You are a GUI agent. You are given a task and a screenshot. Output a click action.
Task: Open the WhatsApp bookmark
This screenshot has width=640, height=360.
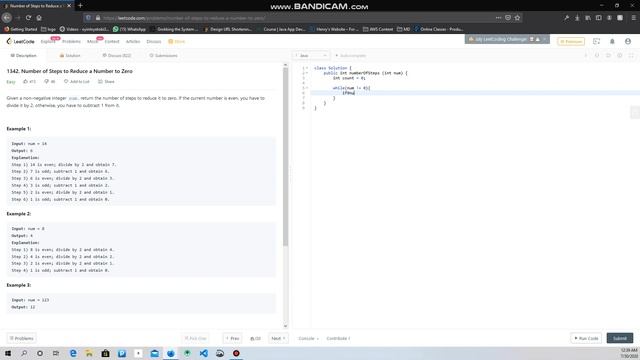point(129,29)
